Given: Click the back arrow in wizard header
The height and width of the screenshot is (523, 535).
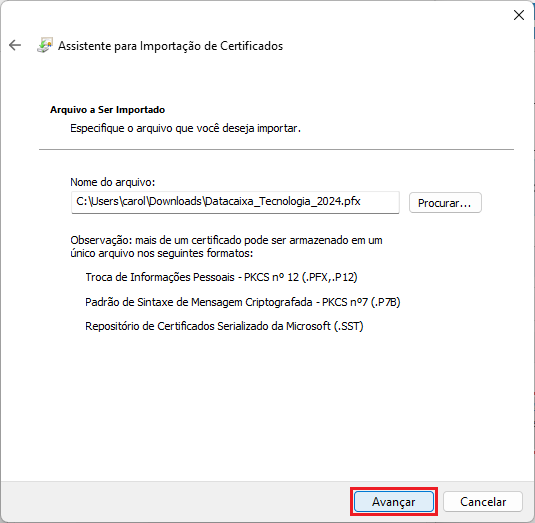Looking at the screenshot, I should (x=15, y=45).
